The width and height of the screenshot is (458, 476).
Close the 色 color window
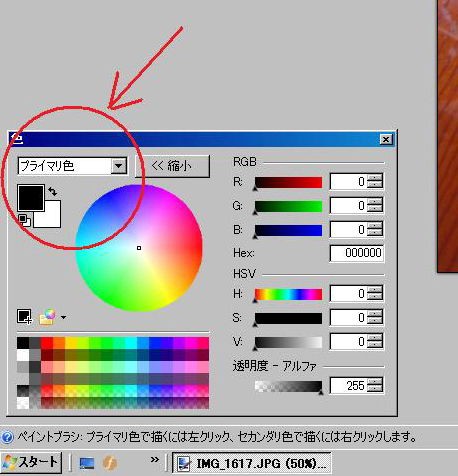(386, 139)
